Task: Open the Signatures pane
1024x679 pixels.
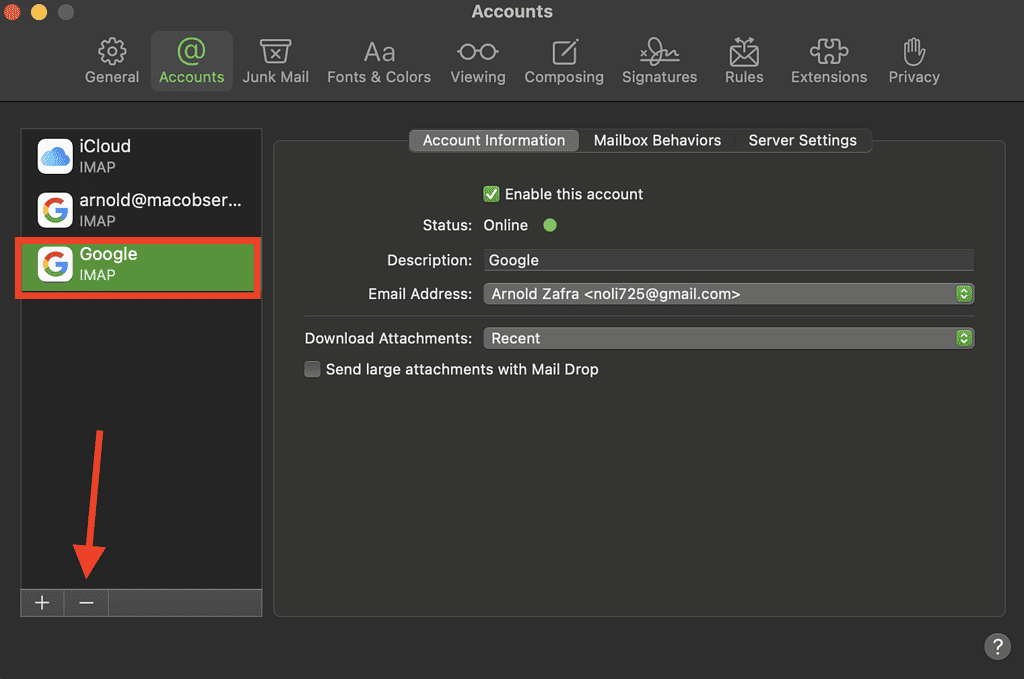Action: (659, 61)
